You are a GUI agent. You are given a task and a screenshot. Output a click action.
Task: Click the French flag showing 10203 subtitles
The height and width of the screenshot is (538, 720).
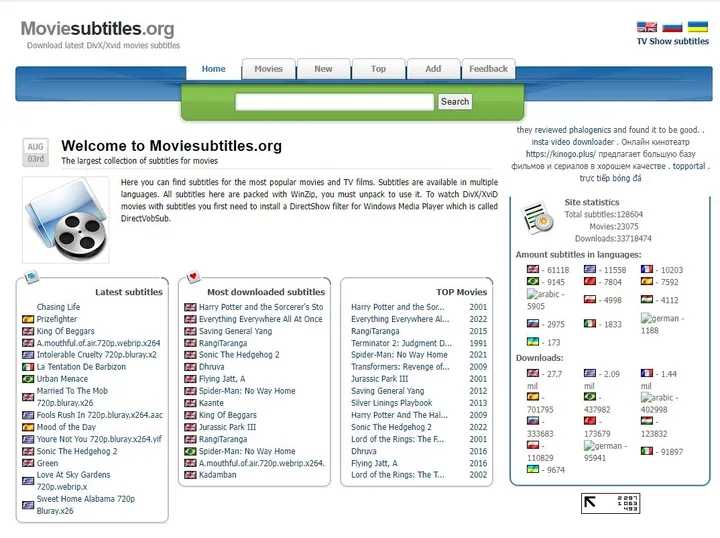tap(647, 269)
